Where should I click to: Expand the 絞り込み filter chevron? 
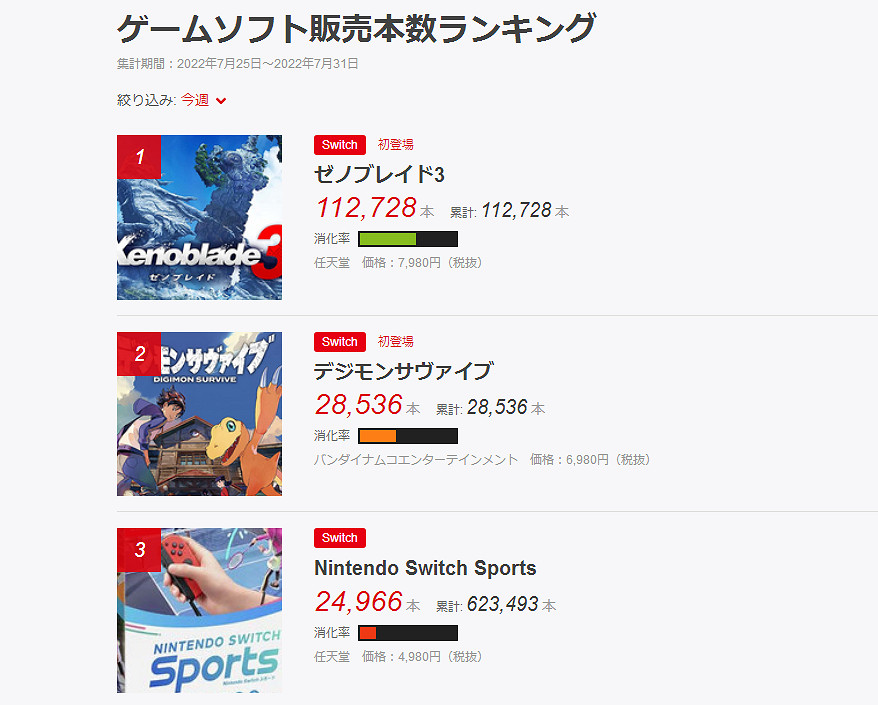pos(221,100)
